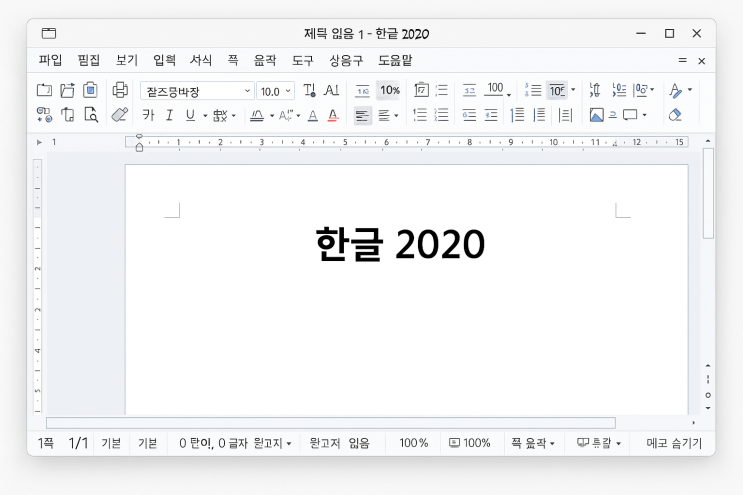Open the 보기 menu

click(127, 60)
